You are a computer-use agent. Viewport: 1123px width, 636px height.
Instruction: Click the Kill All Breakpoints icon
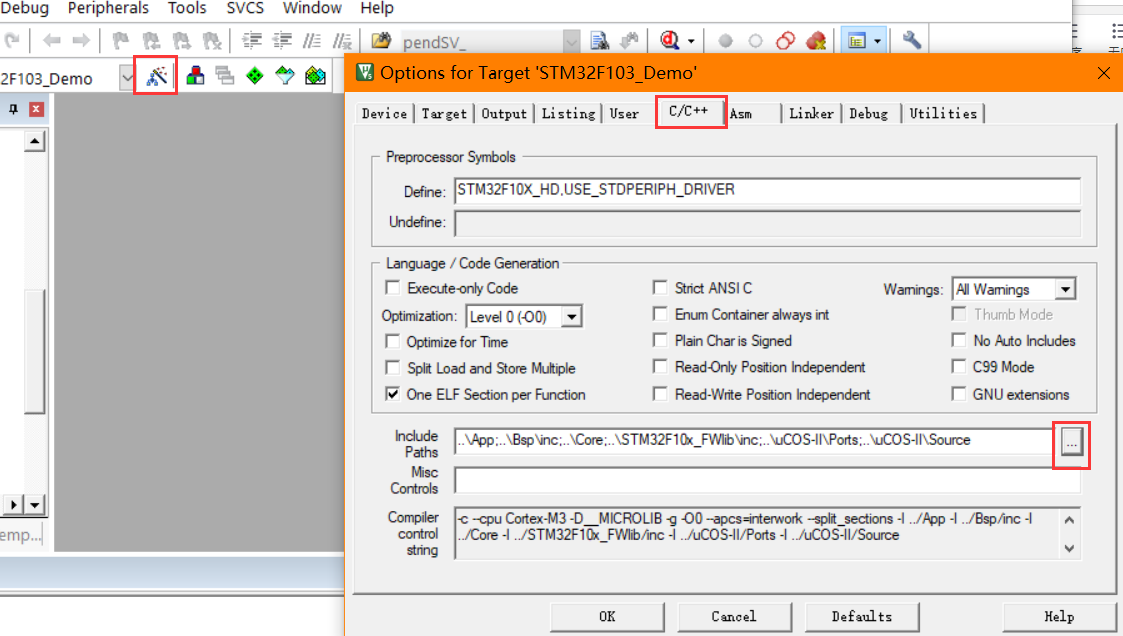(x=816, y=40)
